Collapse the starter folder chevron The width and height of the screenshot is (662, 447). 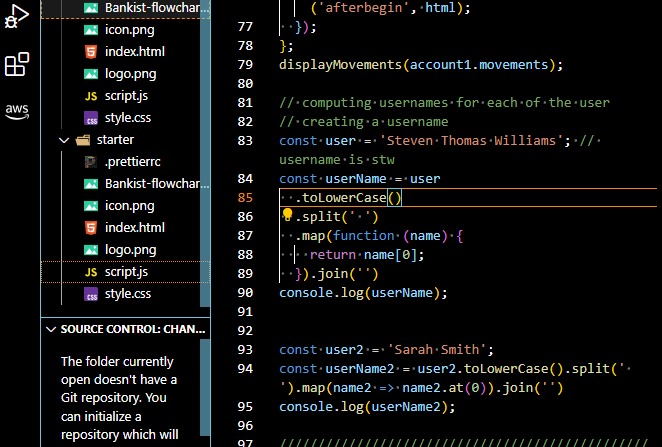64,140
